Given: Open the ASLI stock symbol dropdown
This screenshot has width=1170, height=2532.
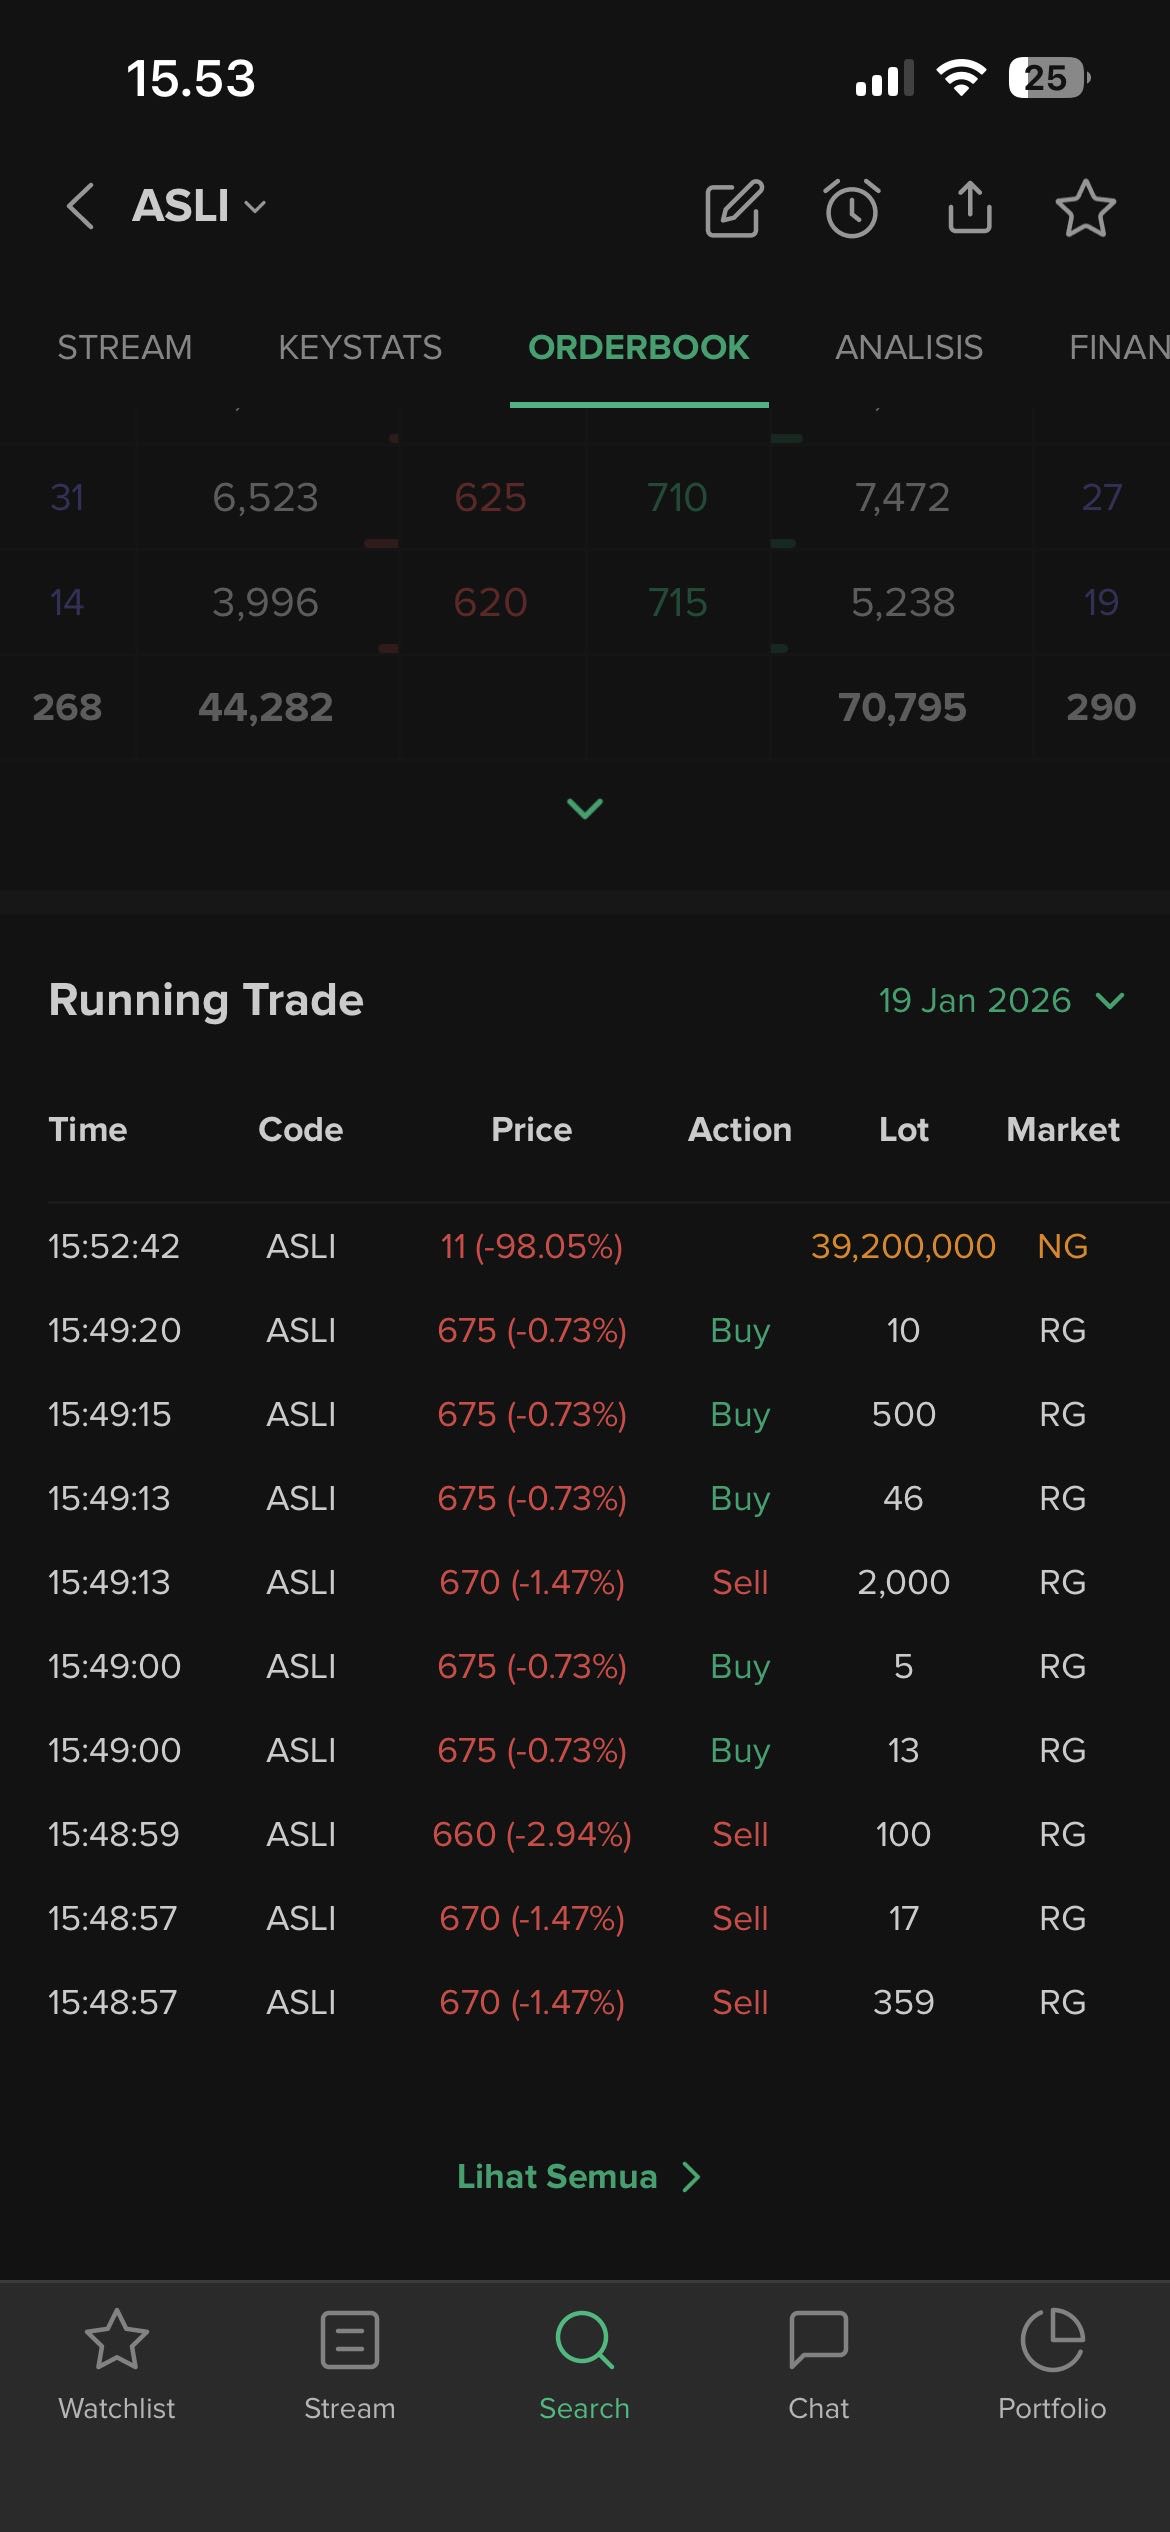Looking at the screenshot, I should [200, 207].
